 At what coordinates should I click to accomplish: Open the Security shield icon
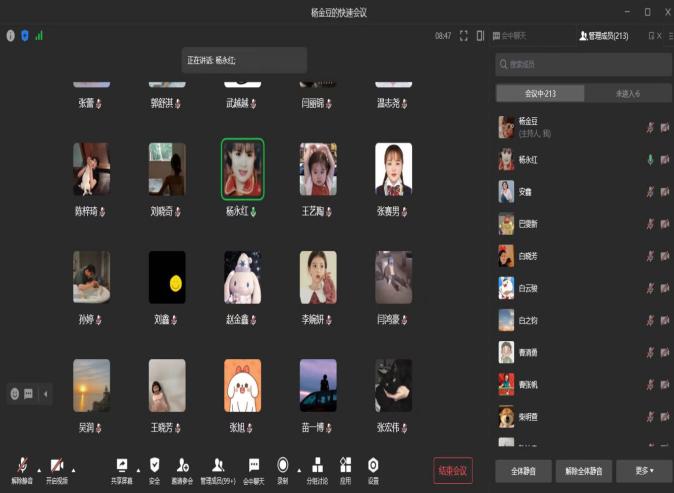point(154,465)
